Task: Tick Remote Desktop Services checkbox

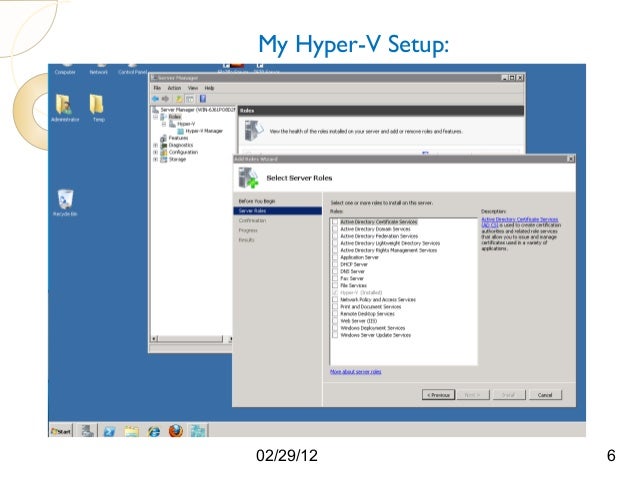Action: [335, 314]
